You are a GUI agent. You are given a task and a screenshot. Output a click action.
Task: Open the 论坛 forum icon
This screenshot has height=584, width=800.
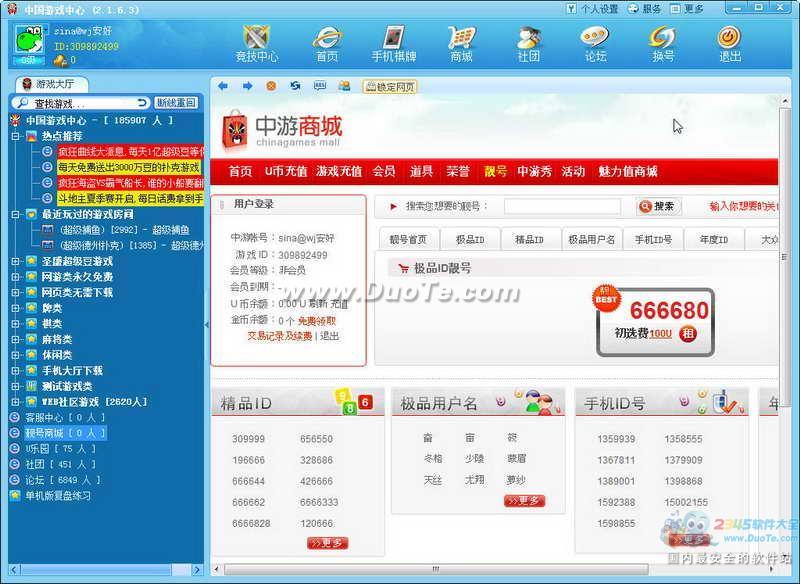coord(594,45)
